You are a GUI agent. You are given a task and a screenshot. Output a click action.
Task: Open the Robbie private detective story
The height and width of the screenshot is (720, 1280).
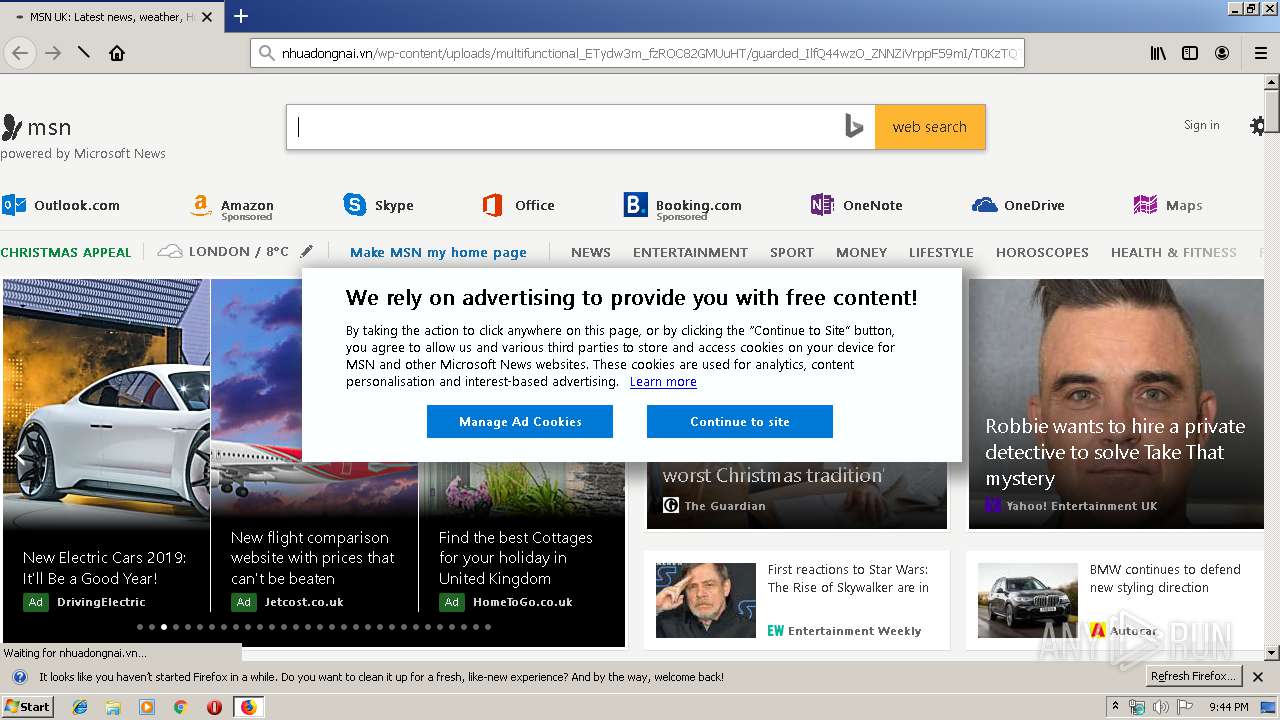(x=1115, y=452)
